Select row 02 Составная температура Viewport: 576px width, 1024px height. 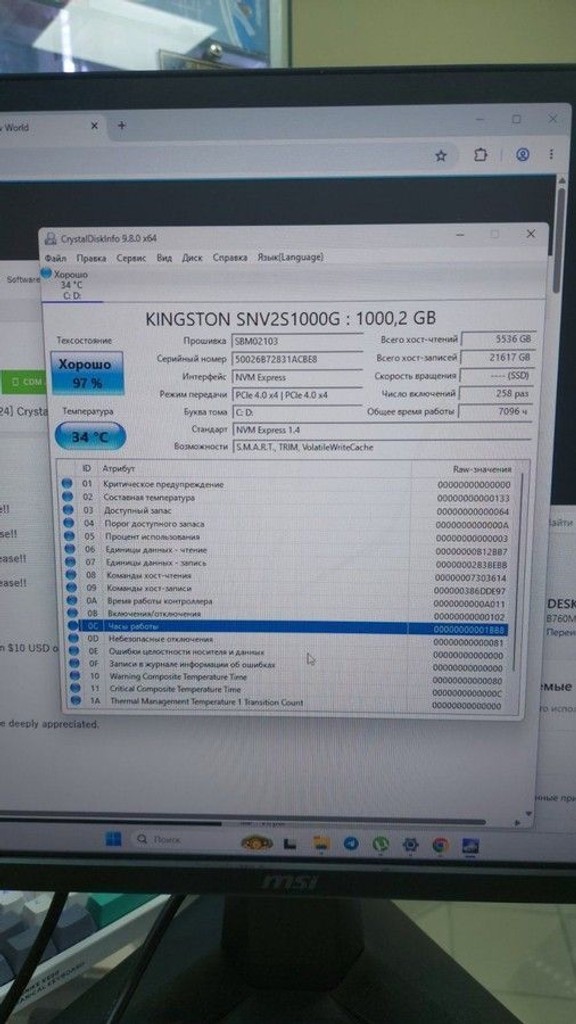[x=286, y=498]
